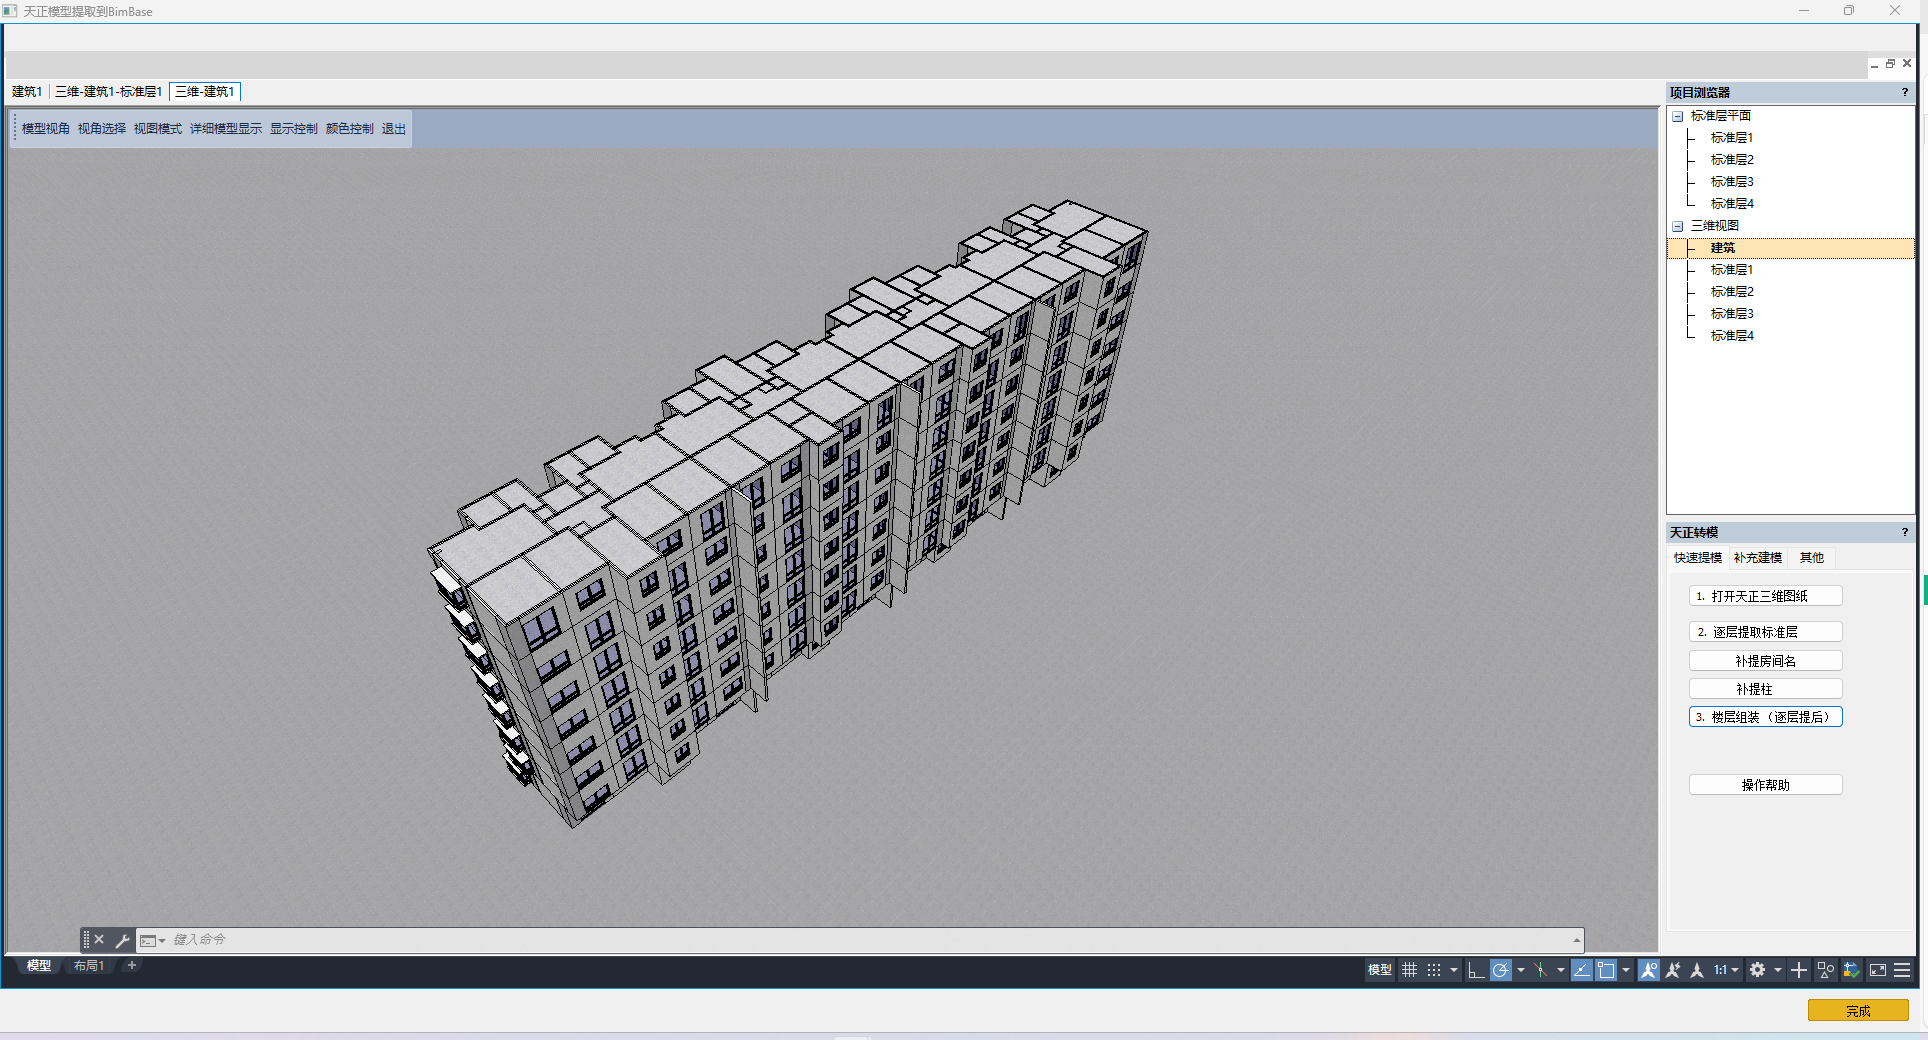Open command line customize wrench icon
This screenshot has width=1928, height=1040.
(x=122, y=940)
